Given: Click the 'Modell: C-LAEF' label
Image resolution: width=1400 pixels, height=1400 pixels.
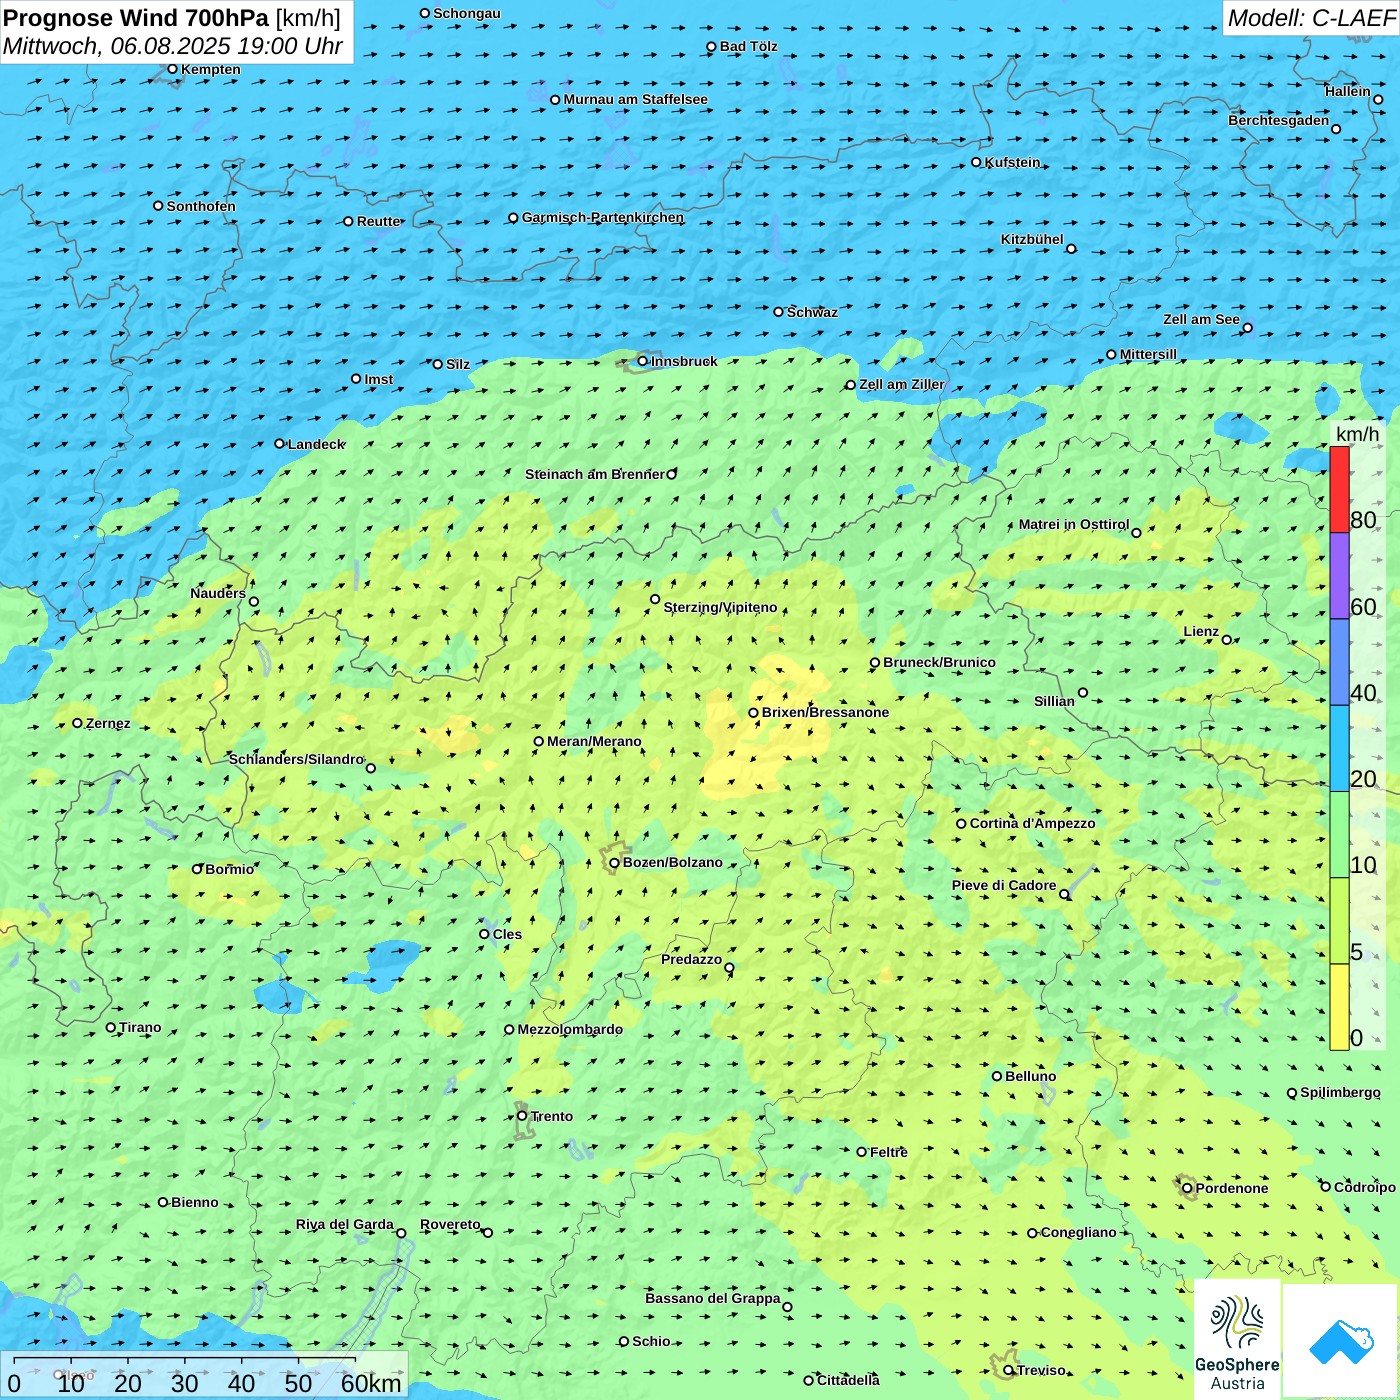Looking at the screenshot, I should point(1311,18).
